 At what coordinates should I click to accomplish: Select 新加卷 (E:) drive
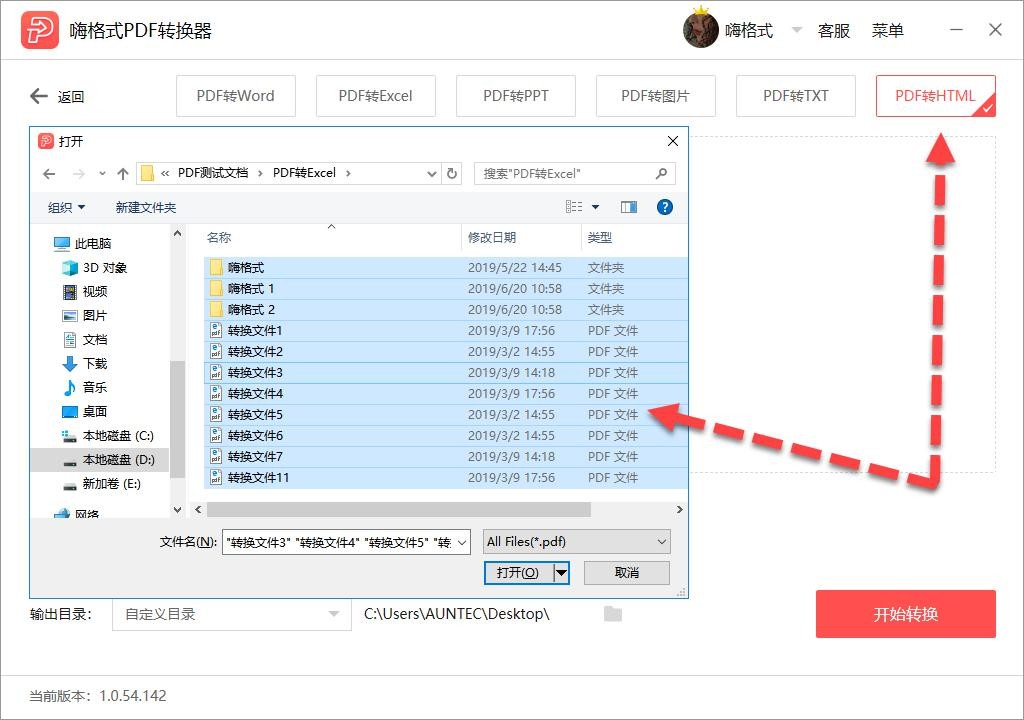pos(102,484)
